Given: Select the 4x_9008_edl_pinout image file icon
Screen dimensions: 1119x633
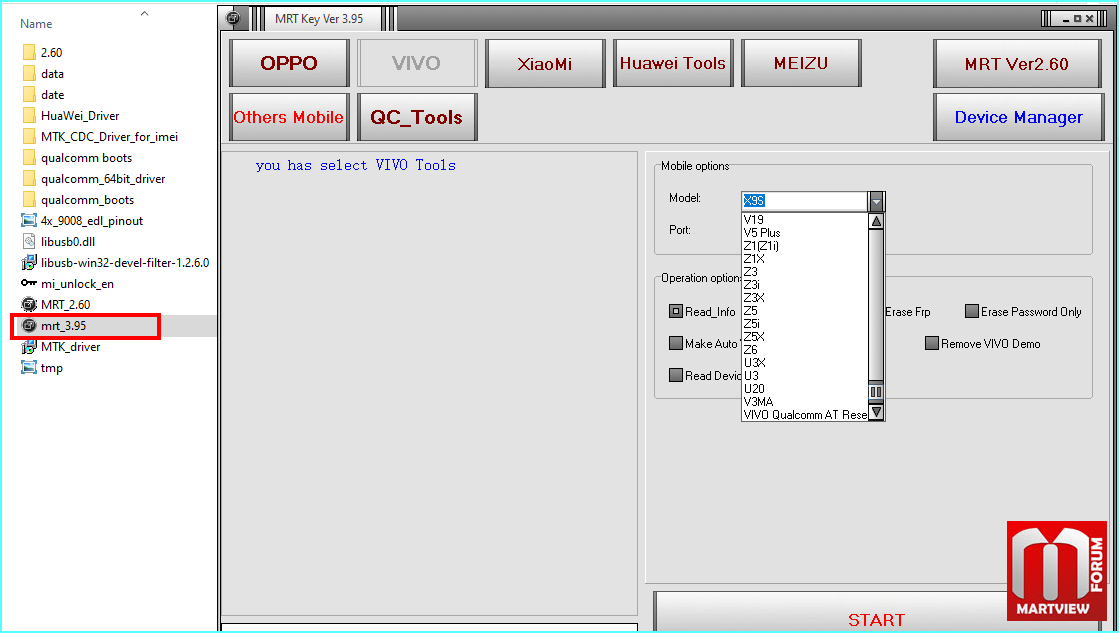Looking at the screenshot, I should click(29, 221).
